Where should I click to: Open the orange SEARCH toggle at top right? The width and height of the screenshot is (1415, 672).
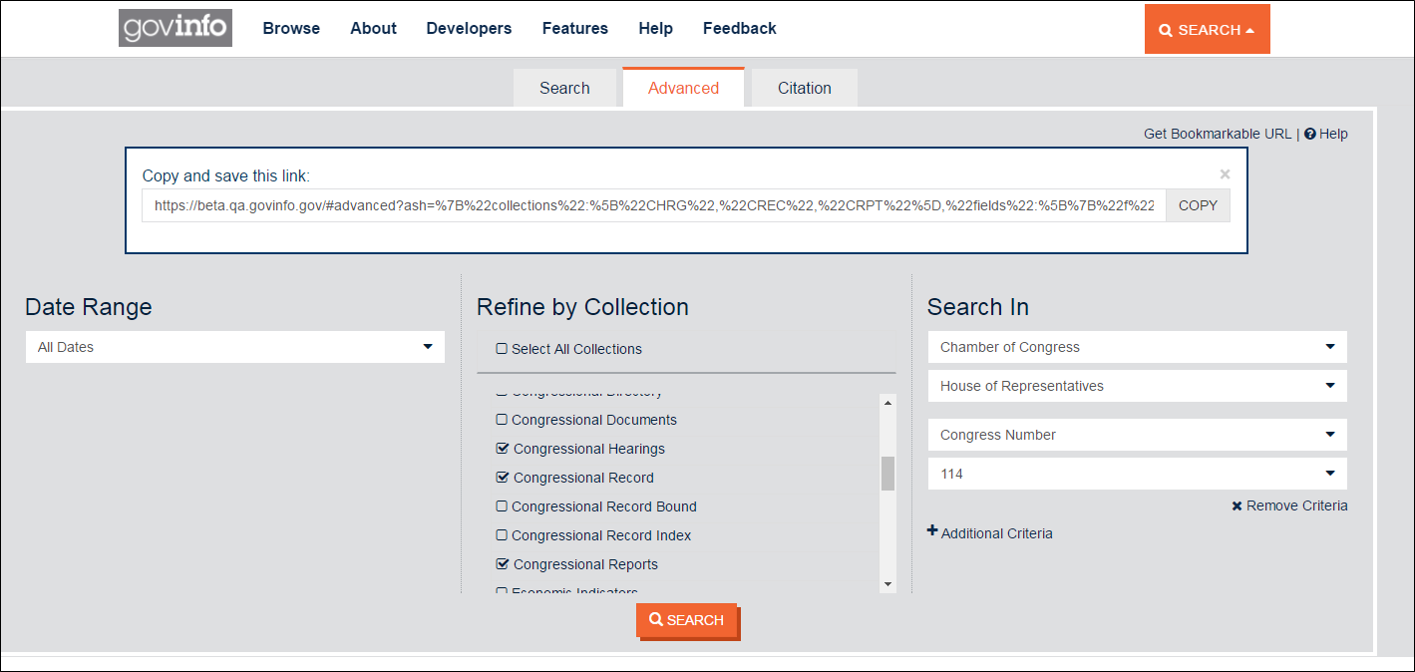coord(1206,30)
